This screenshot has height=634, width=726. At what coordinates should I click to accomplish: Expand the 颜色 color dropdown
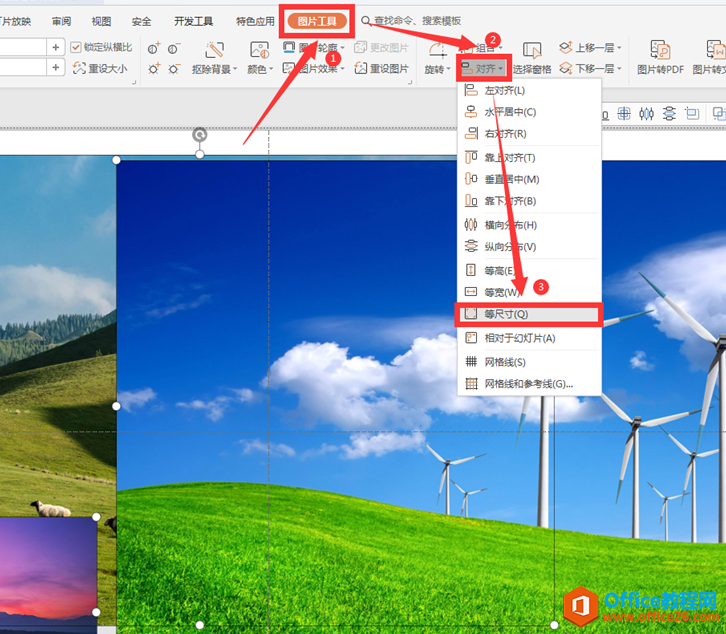(x=259, y=69)
